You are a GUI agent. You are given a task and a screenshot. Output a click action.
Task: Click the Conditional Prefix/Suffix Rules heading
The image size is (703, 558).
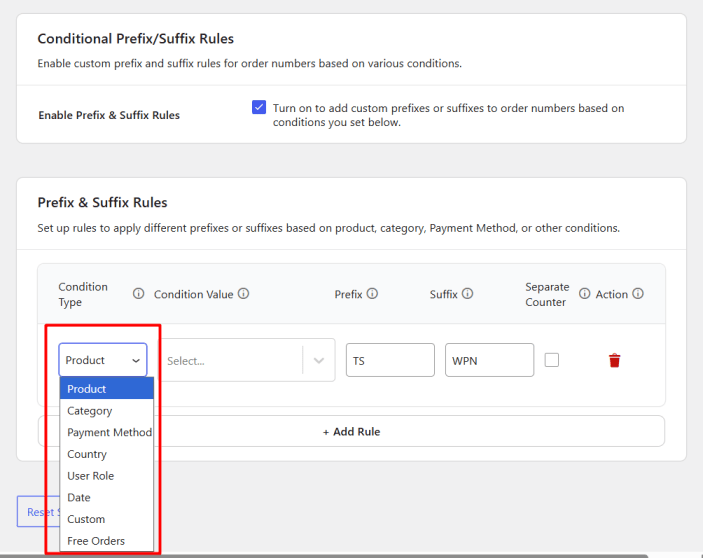[x=135, y=39]
